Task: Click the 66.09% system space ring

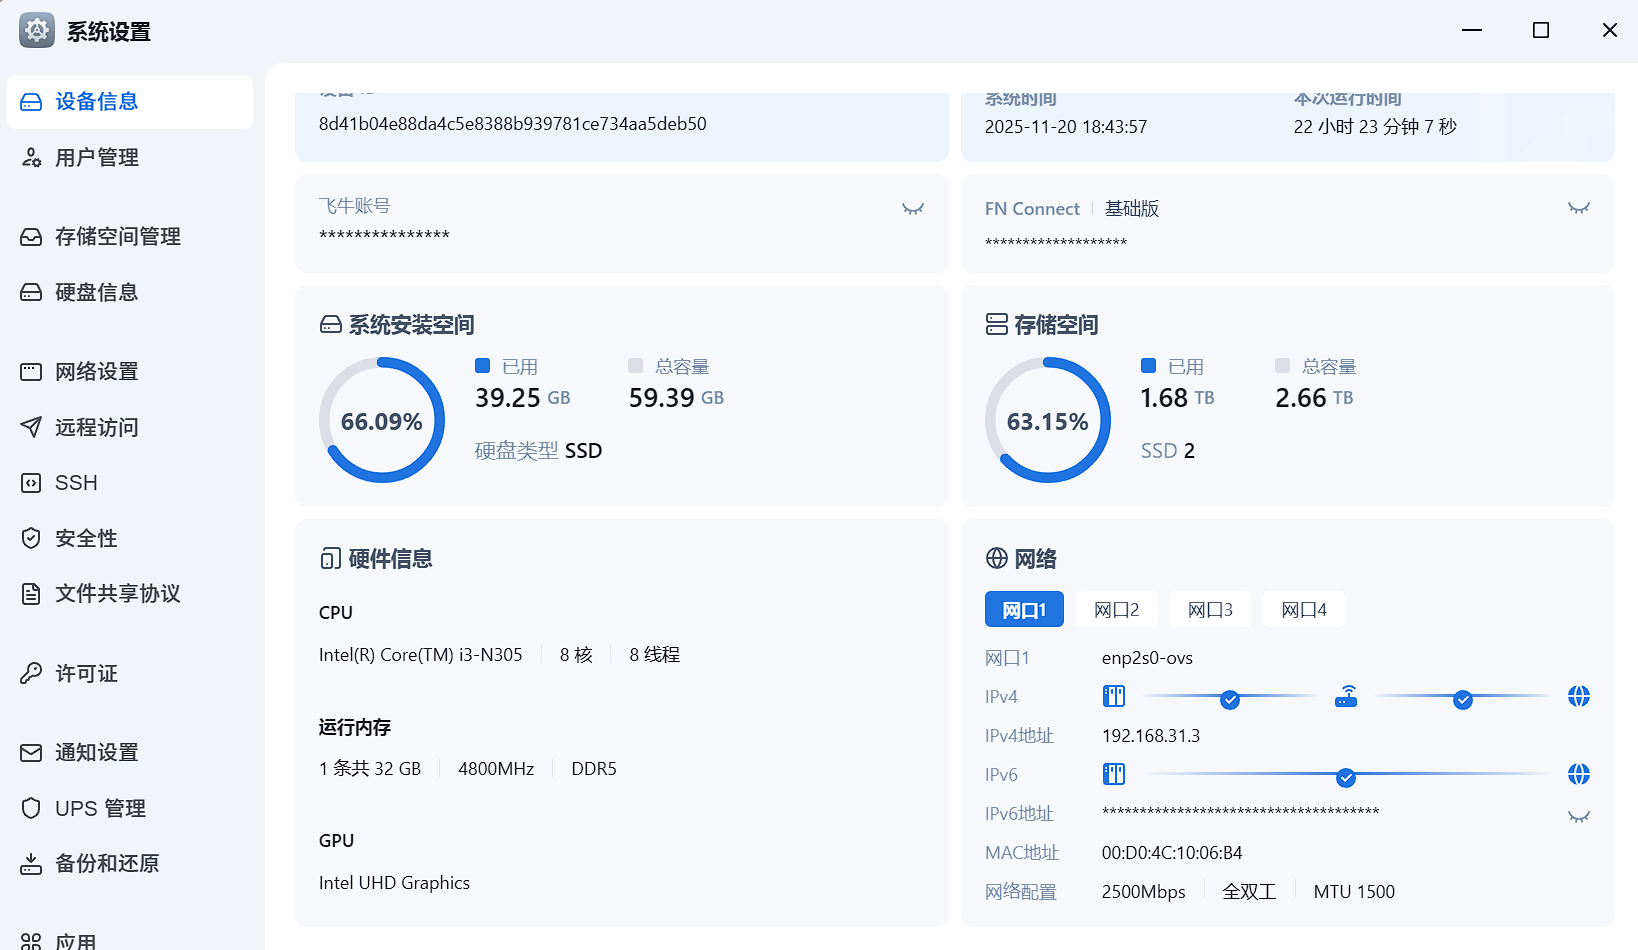Action: click(382, 420)
